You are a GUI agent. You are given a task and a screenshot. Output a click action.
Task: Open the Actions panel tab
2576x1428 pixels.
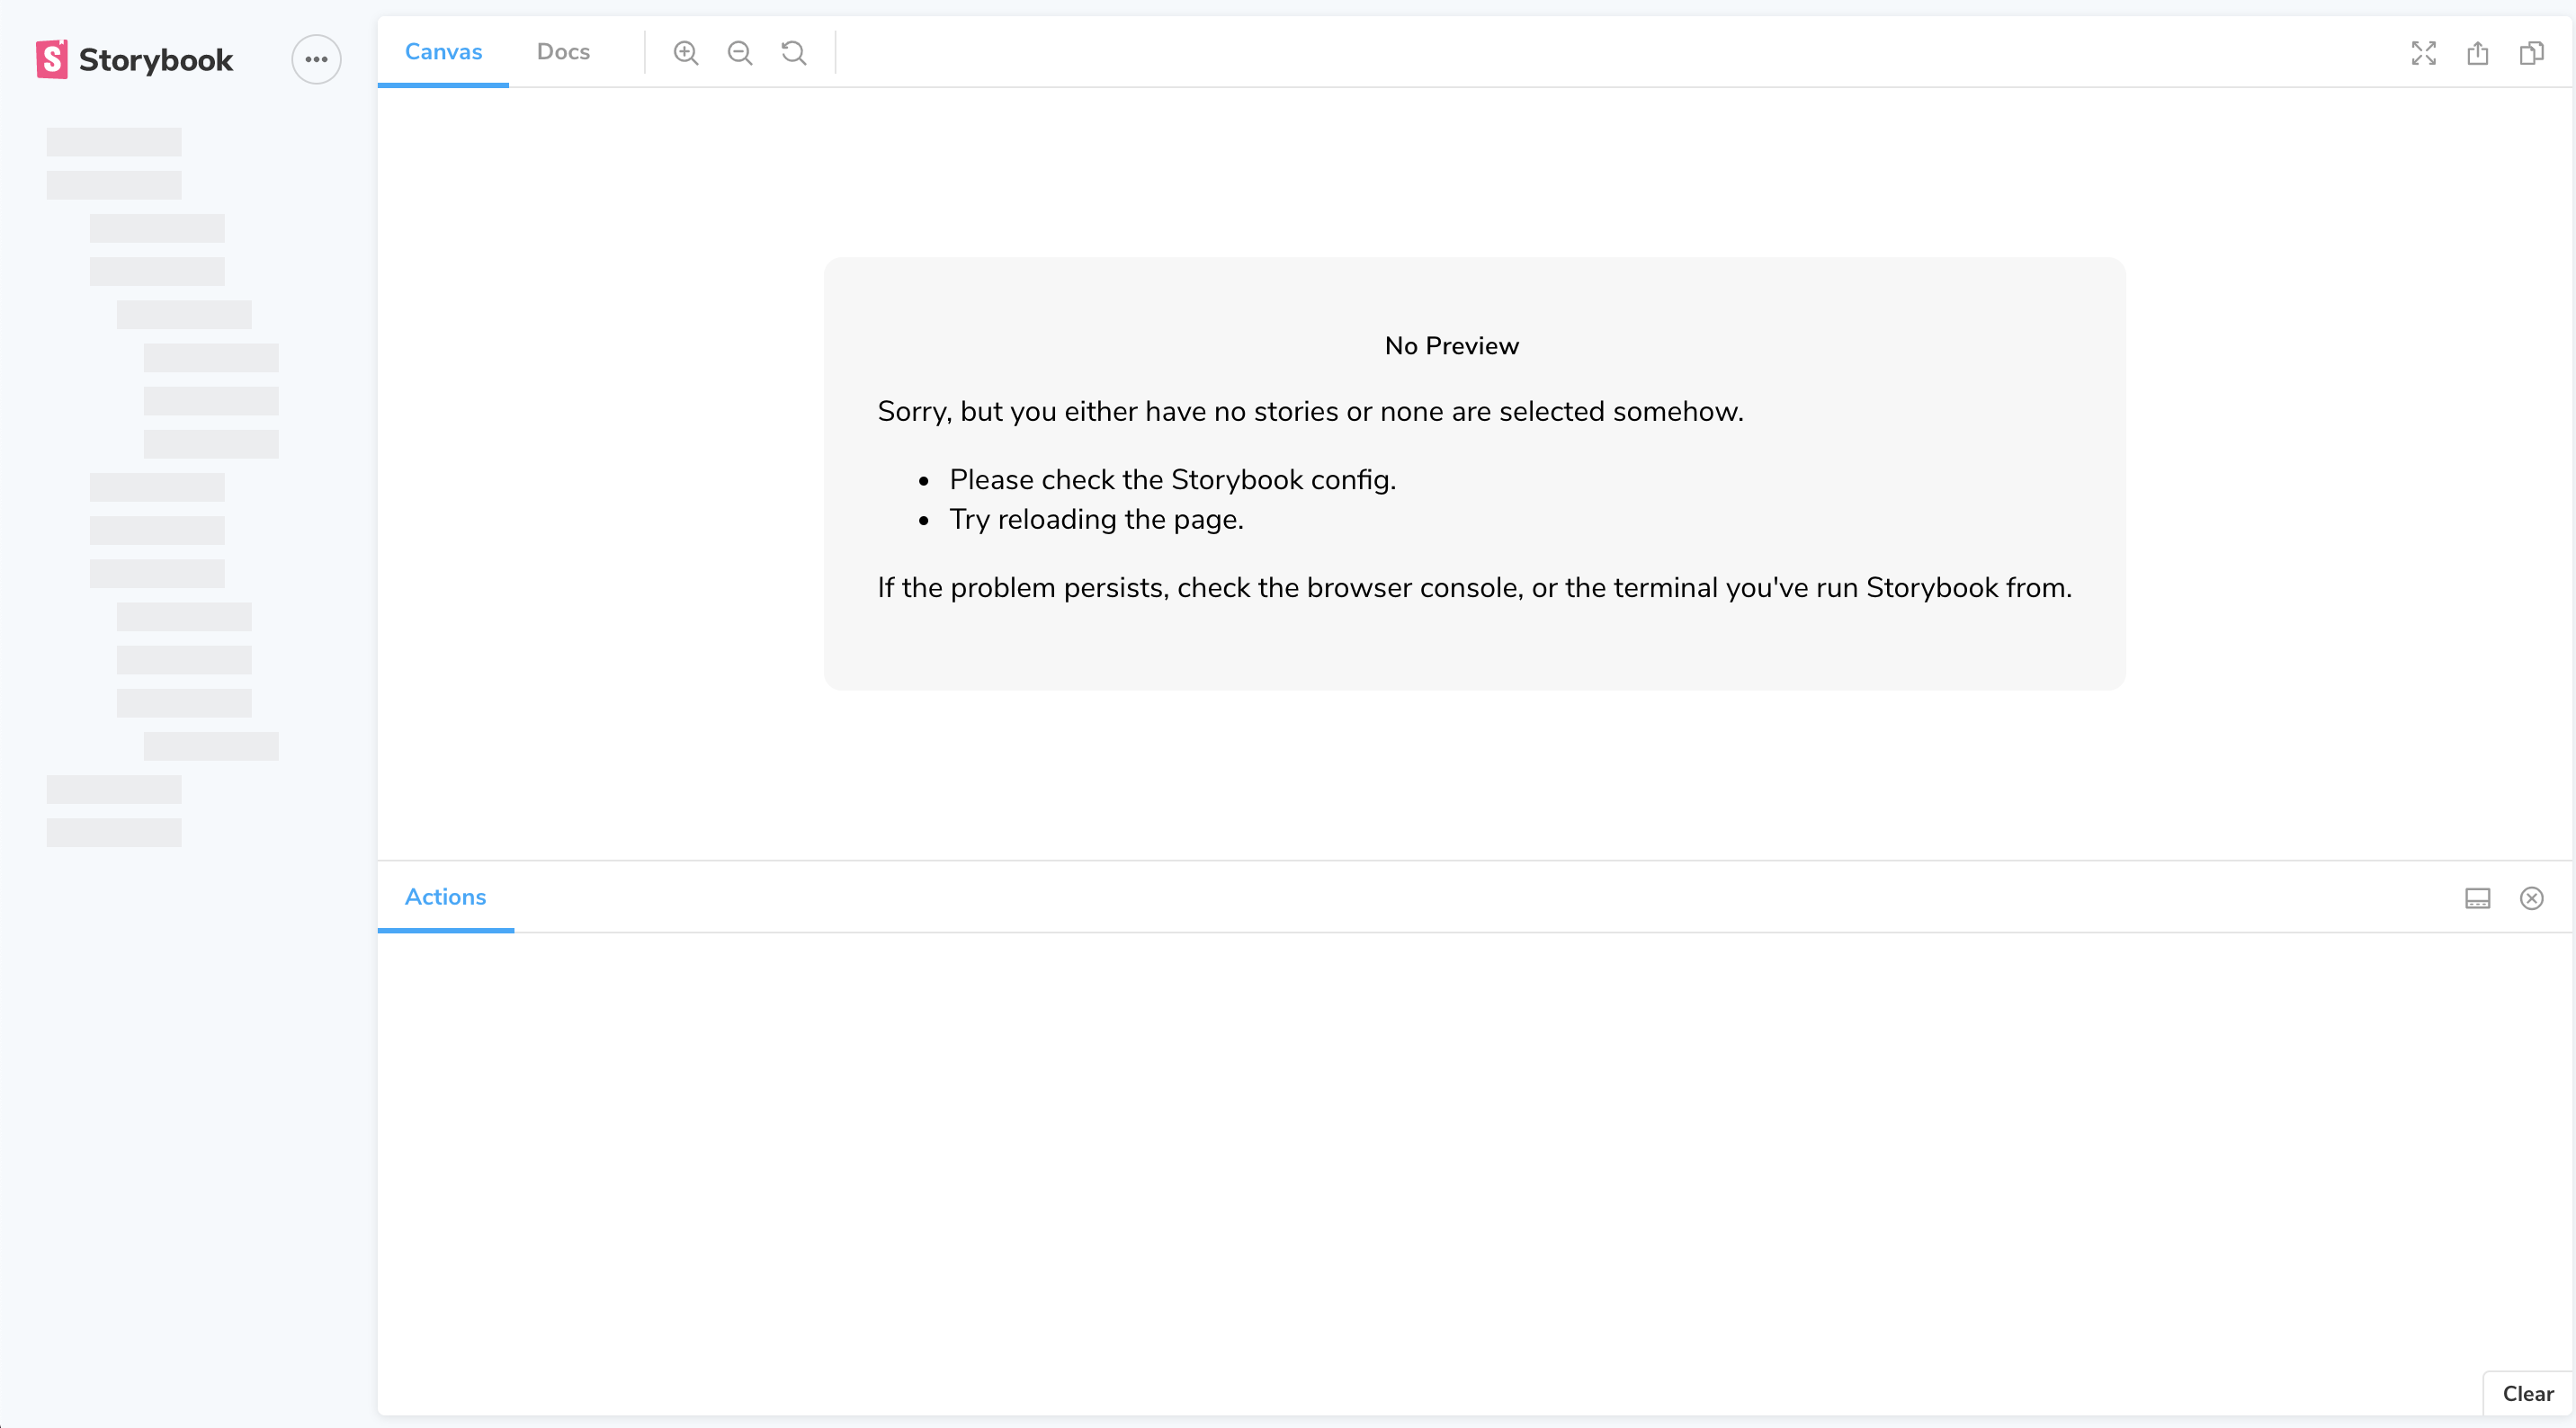(445, 896)
